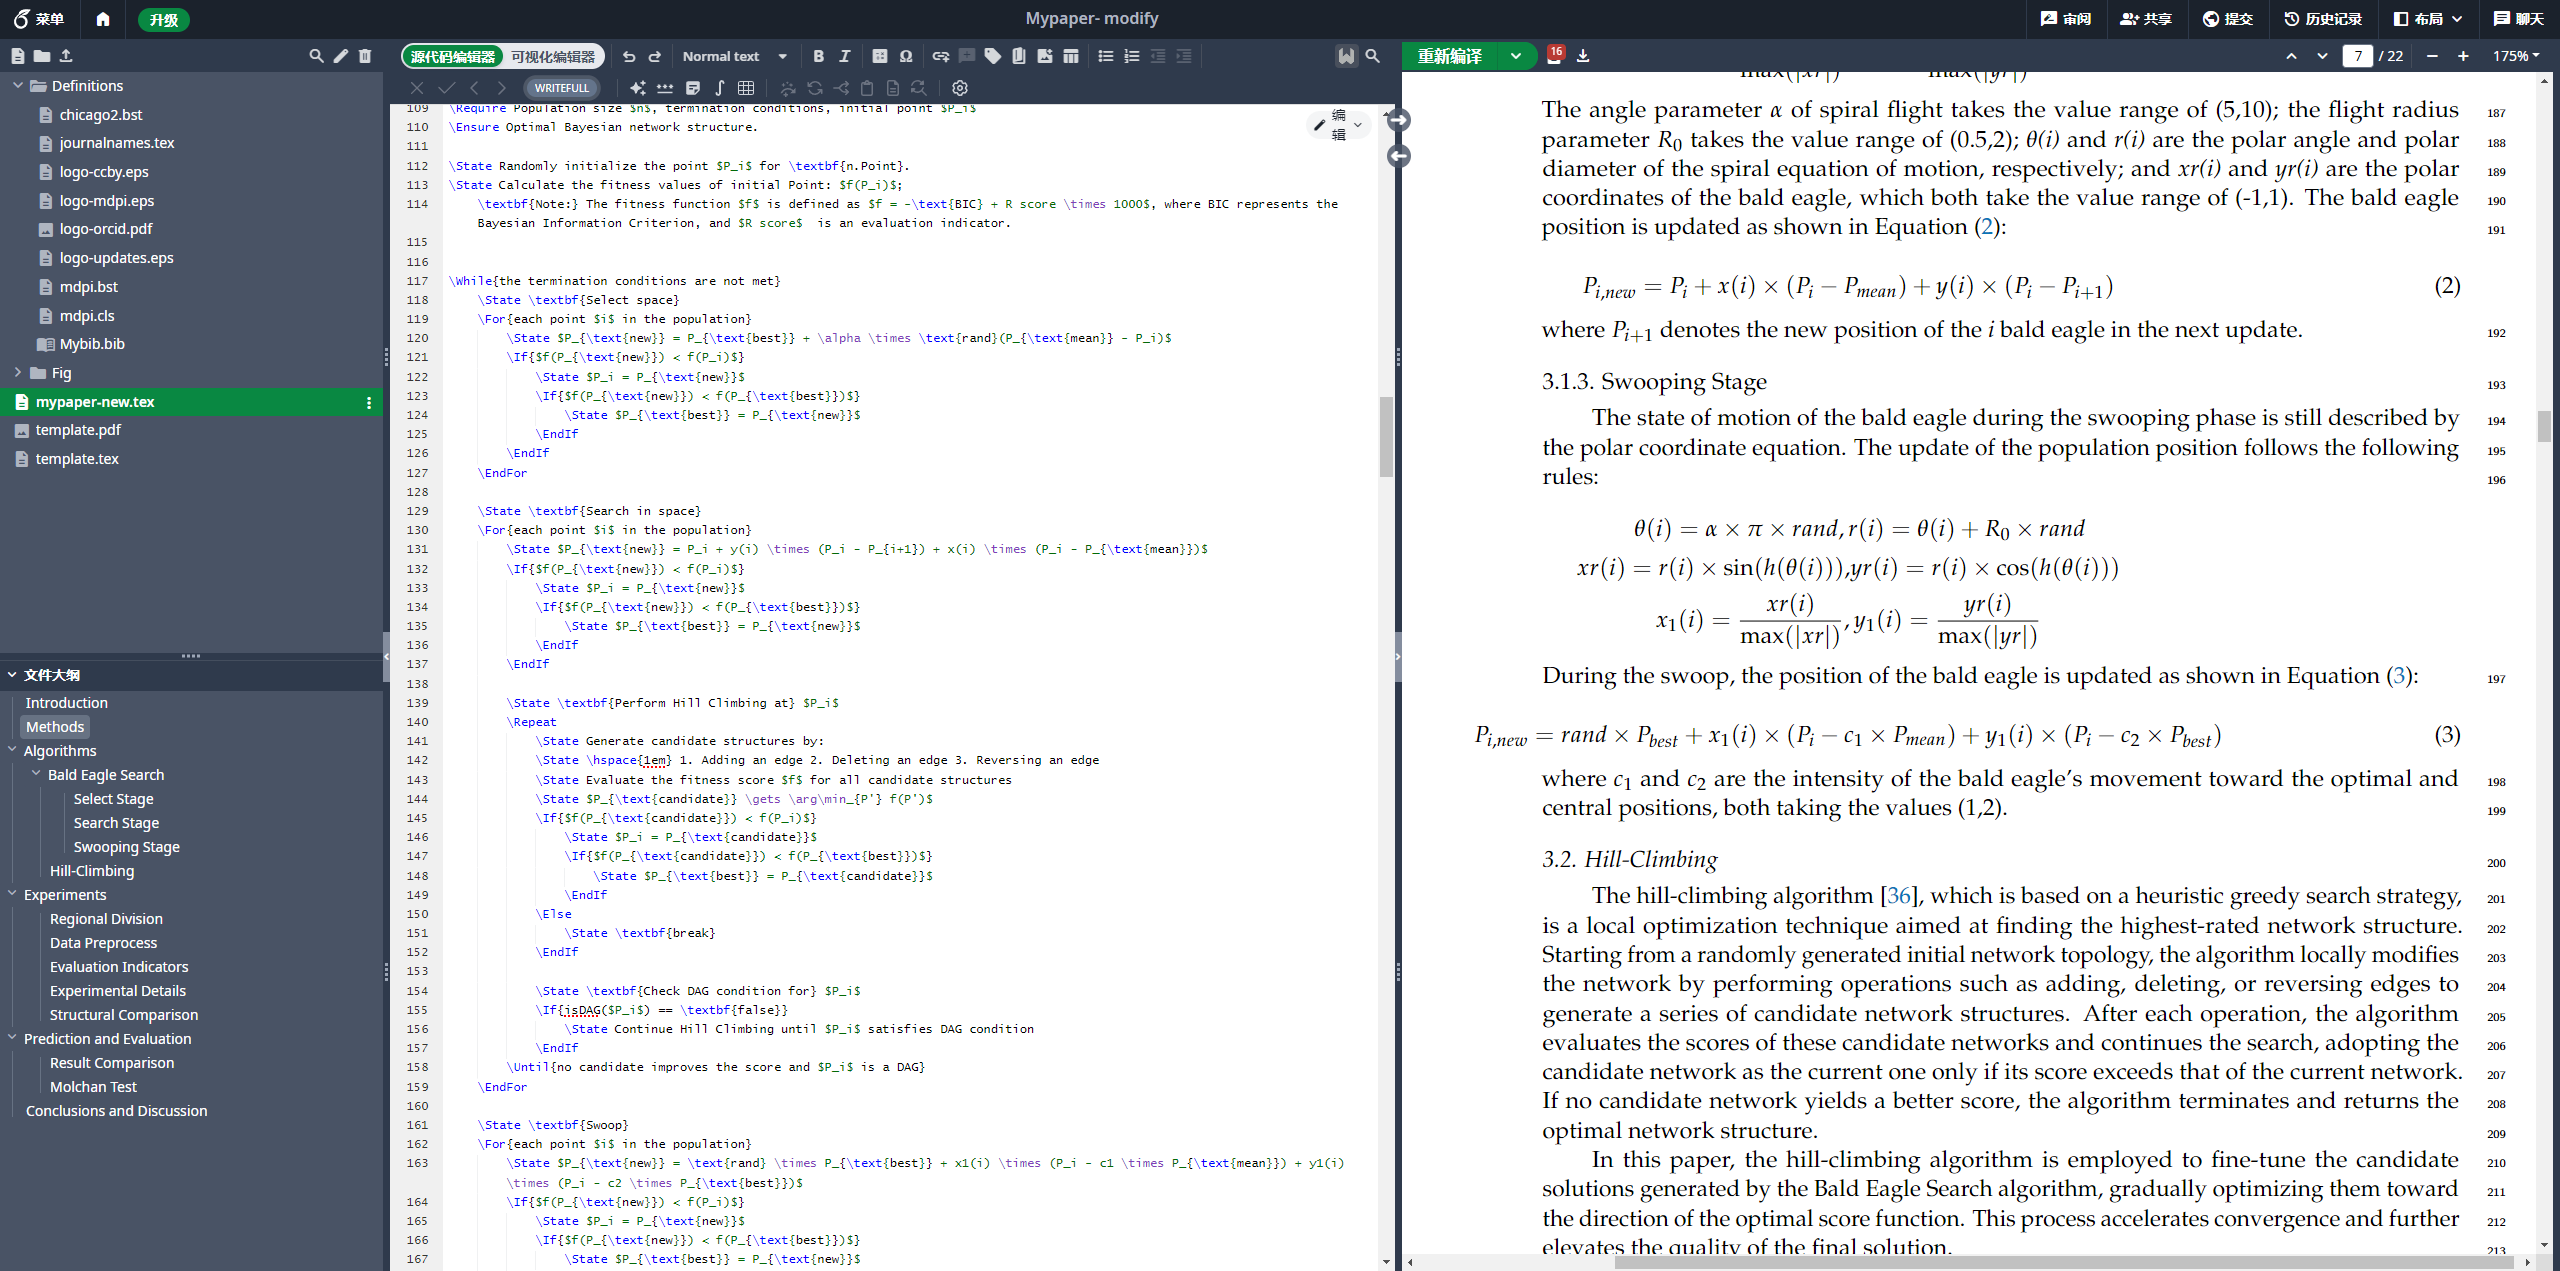Switch to source code editor mode
Image resolution: width=2560 pixels, height=1271 pixels.
click(453, 56)
